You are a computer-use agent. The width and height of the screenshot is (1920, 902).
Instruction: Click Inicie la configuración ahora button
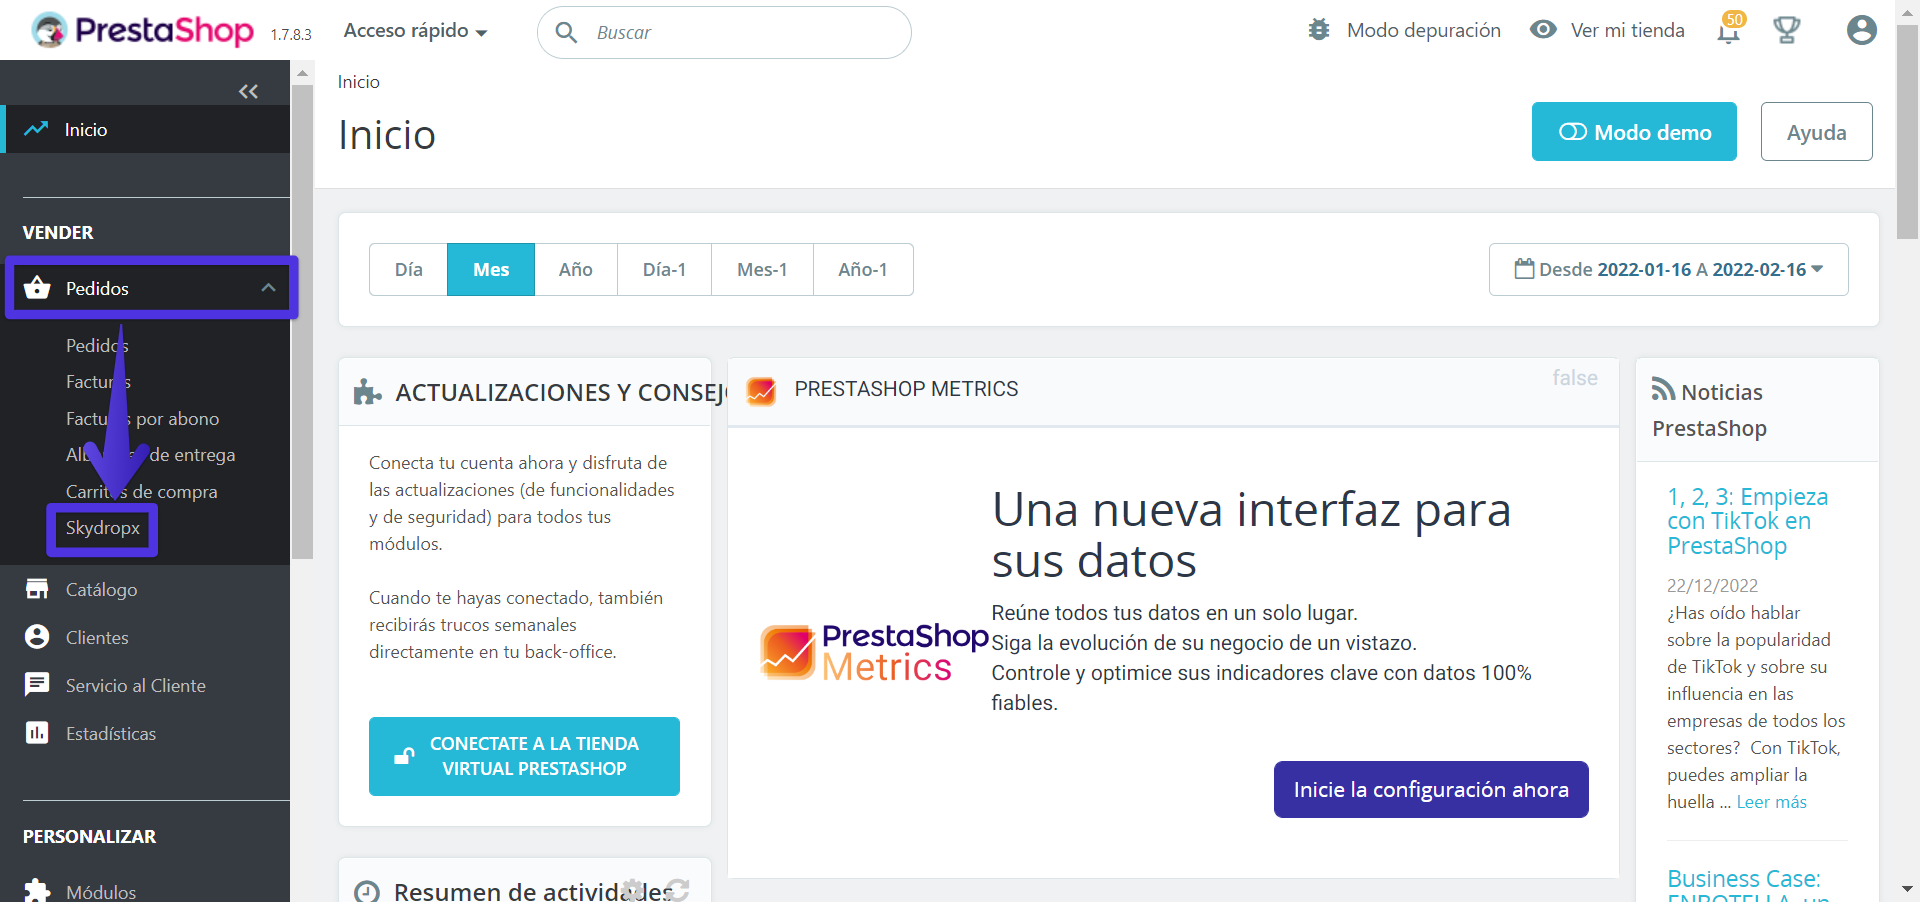click(1431, 789)
